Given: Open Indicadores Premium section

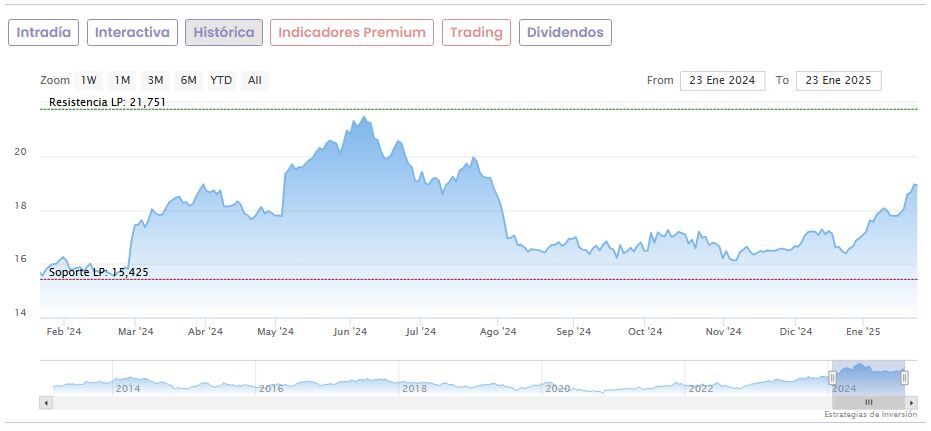Looking at the screenshot, I should tap(352, 33).
